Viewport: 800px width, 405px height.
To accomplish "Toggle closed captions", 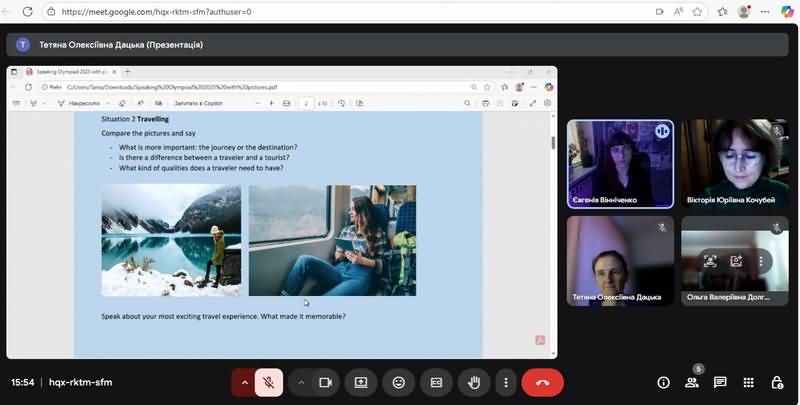I will tap(436, 382).
